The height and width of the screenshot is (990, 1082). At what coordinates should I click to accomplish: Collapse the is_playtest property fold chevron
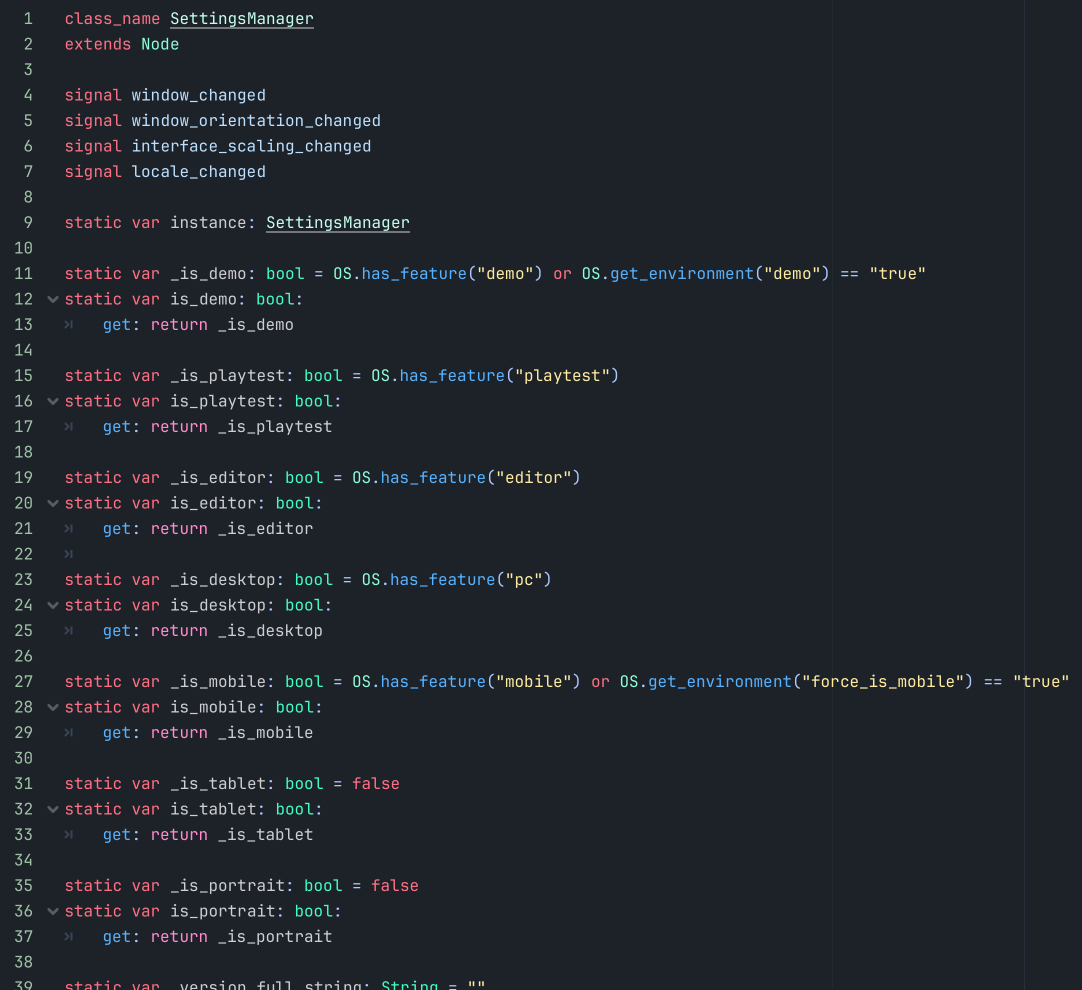pyautogui.click(x=52, y=401)
